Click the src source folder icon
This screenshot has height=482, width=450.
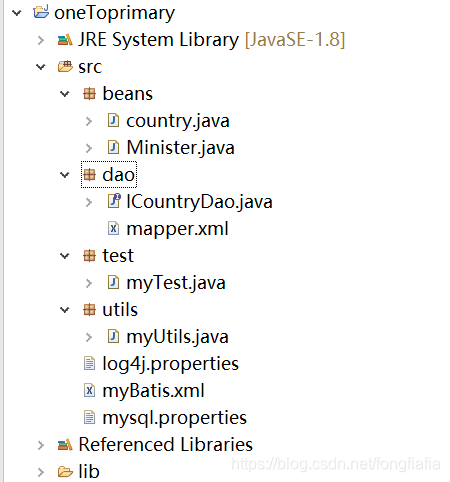click(x=65, y=67)
